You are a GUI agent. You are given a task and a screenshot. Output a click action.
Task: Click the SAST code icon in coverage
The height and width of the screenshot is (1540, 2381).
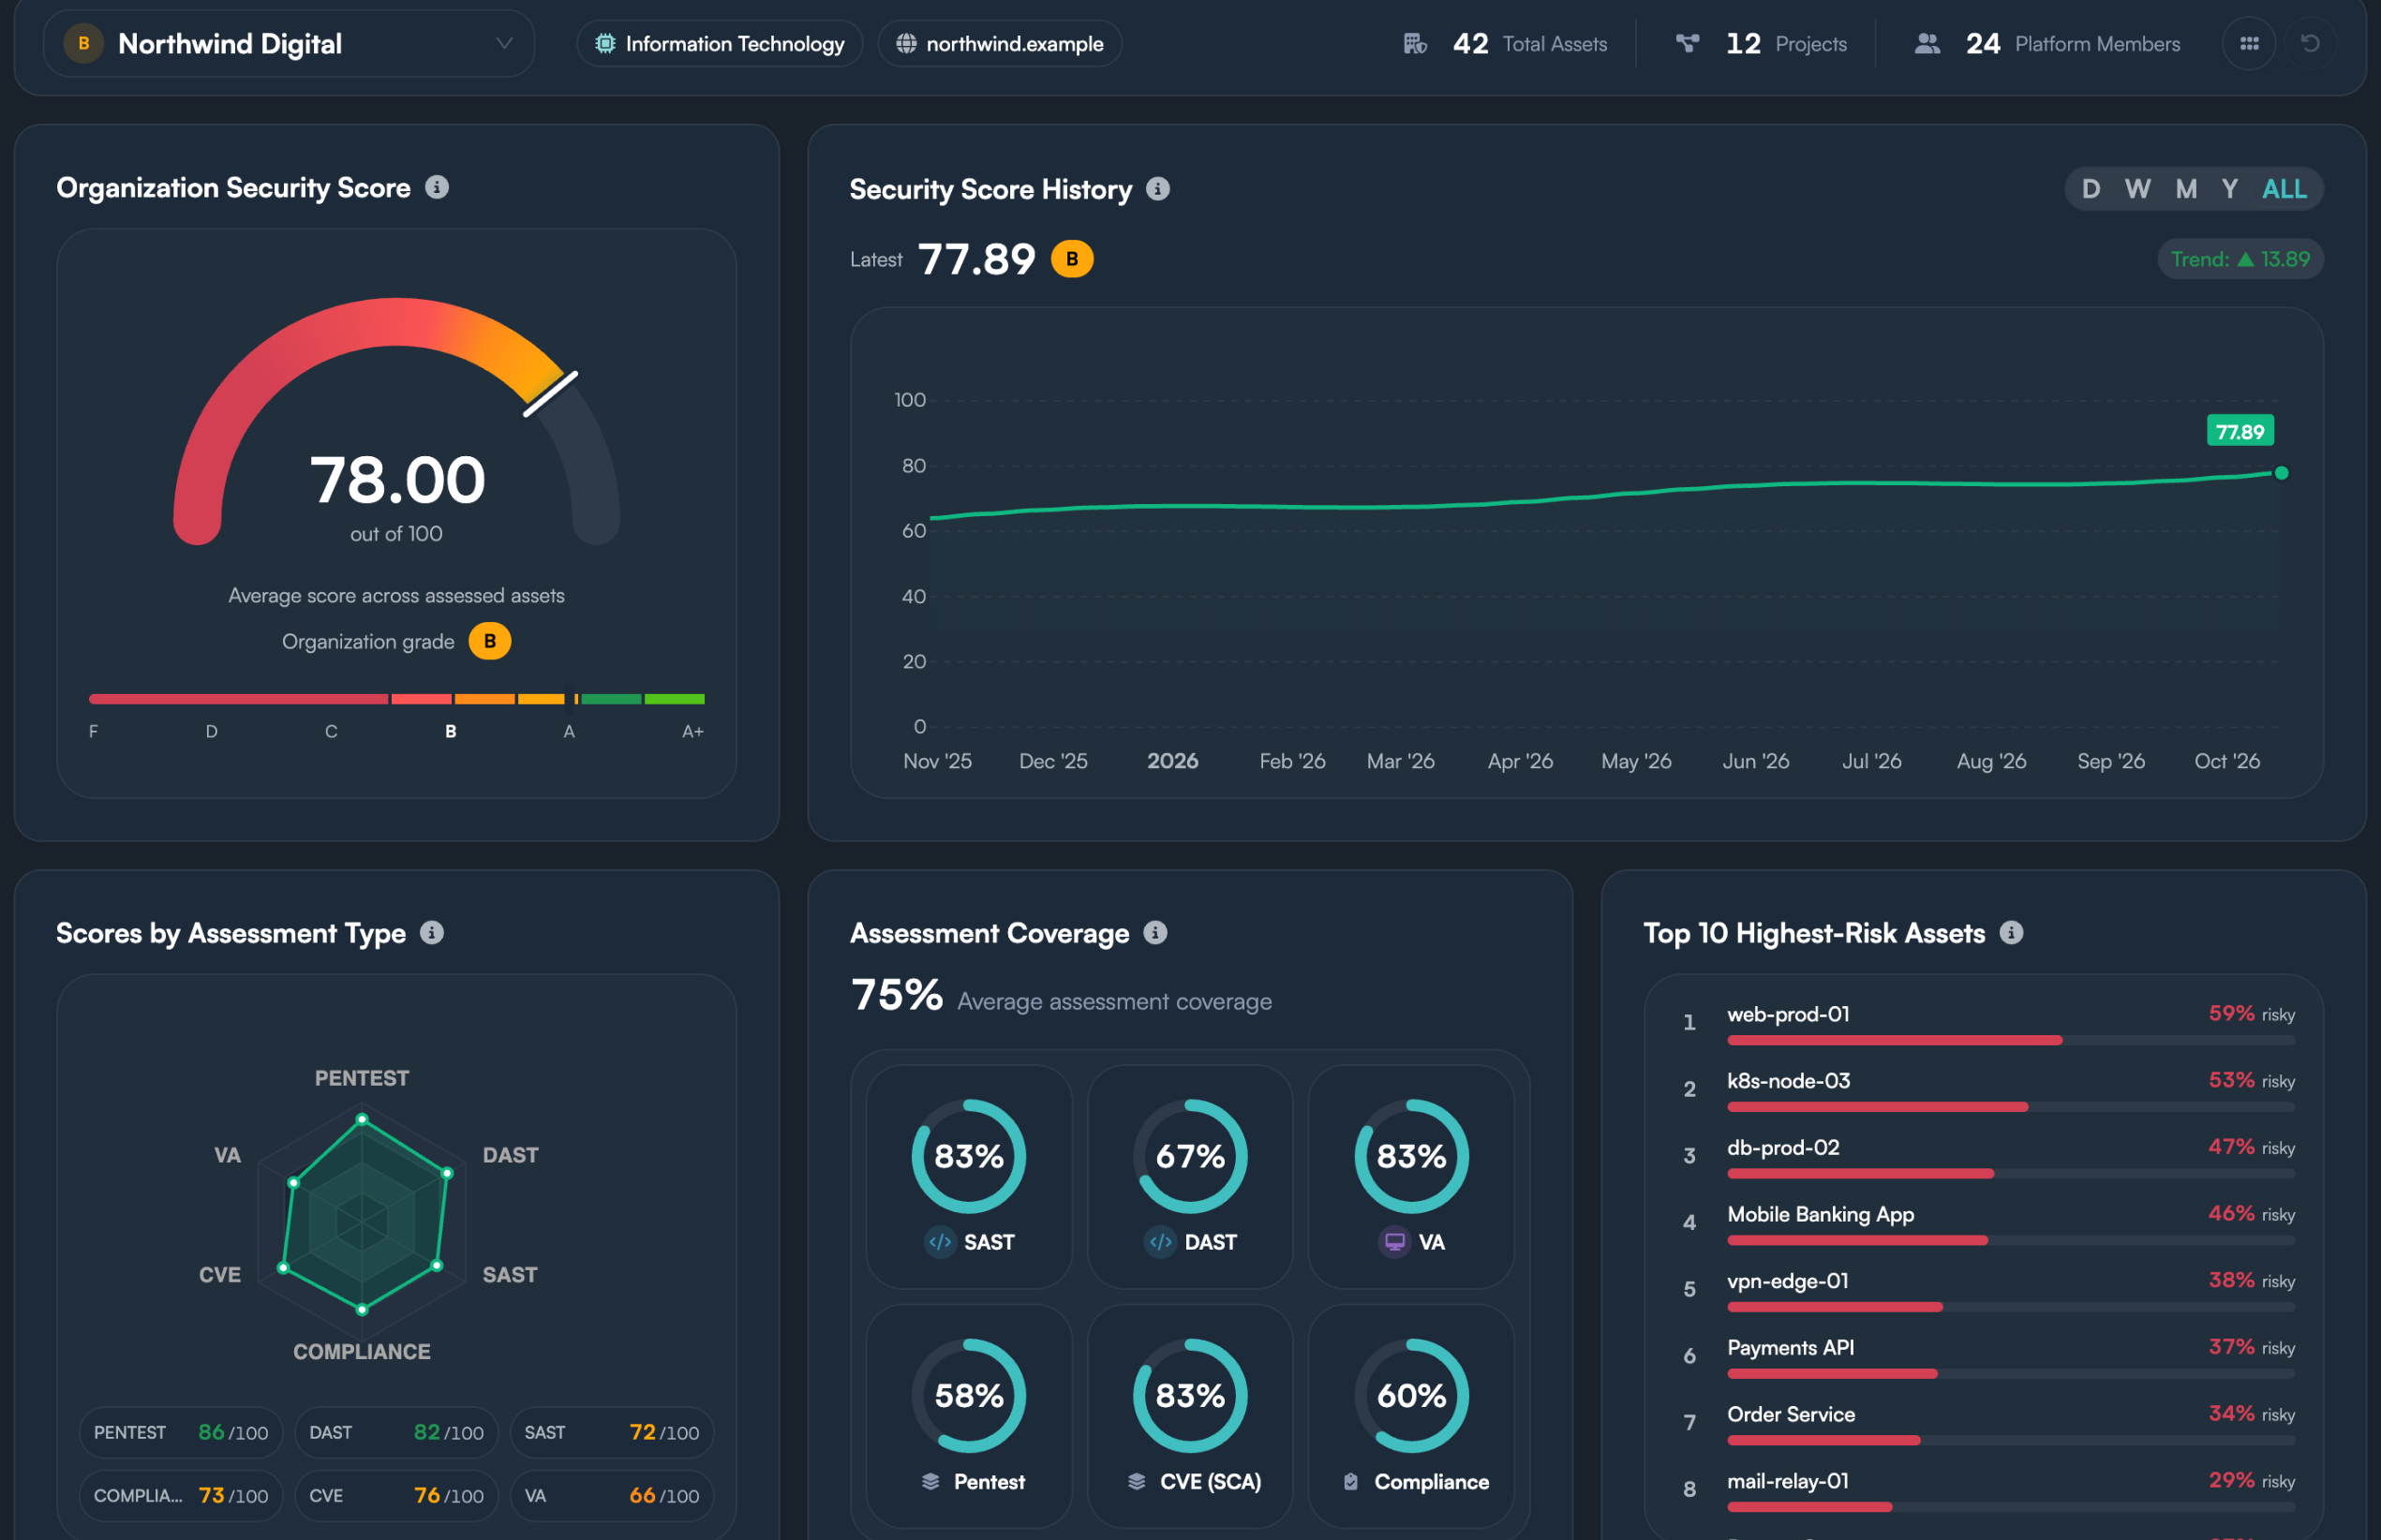940,1242
